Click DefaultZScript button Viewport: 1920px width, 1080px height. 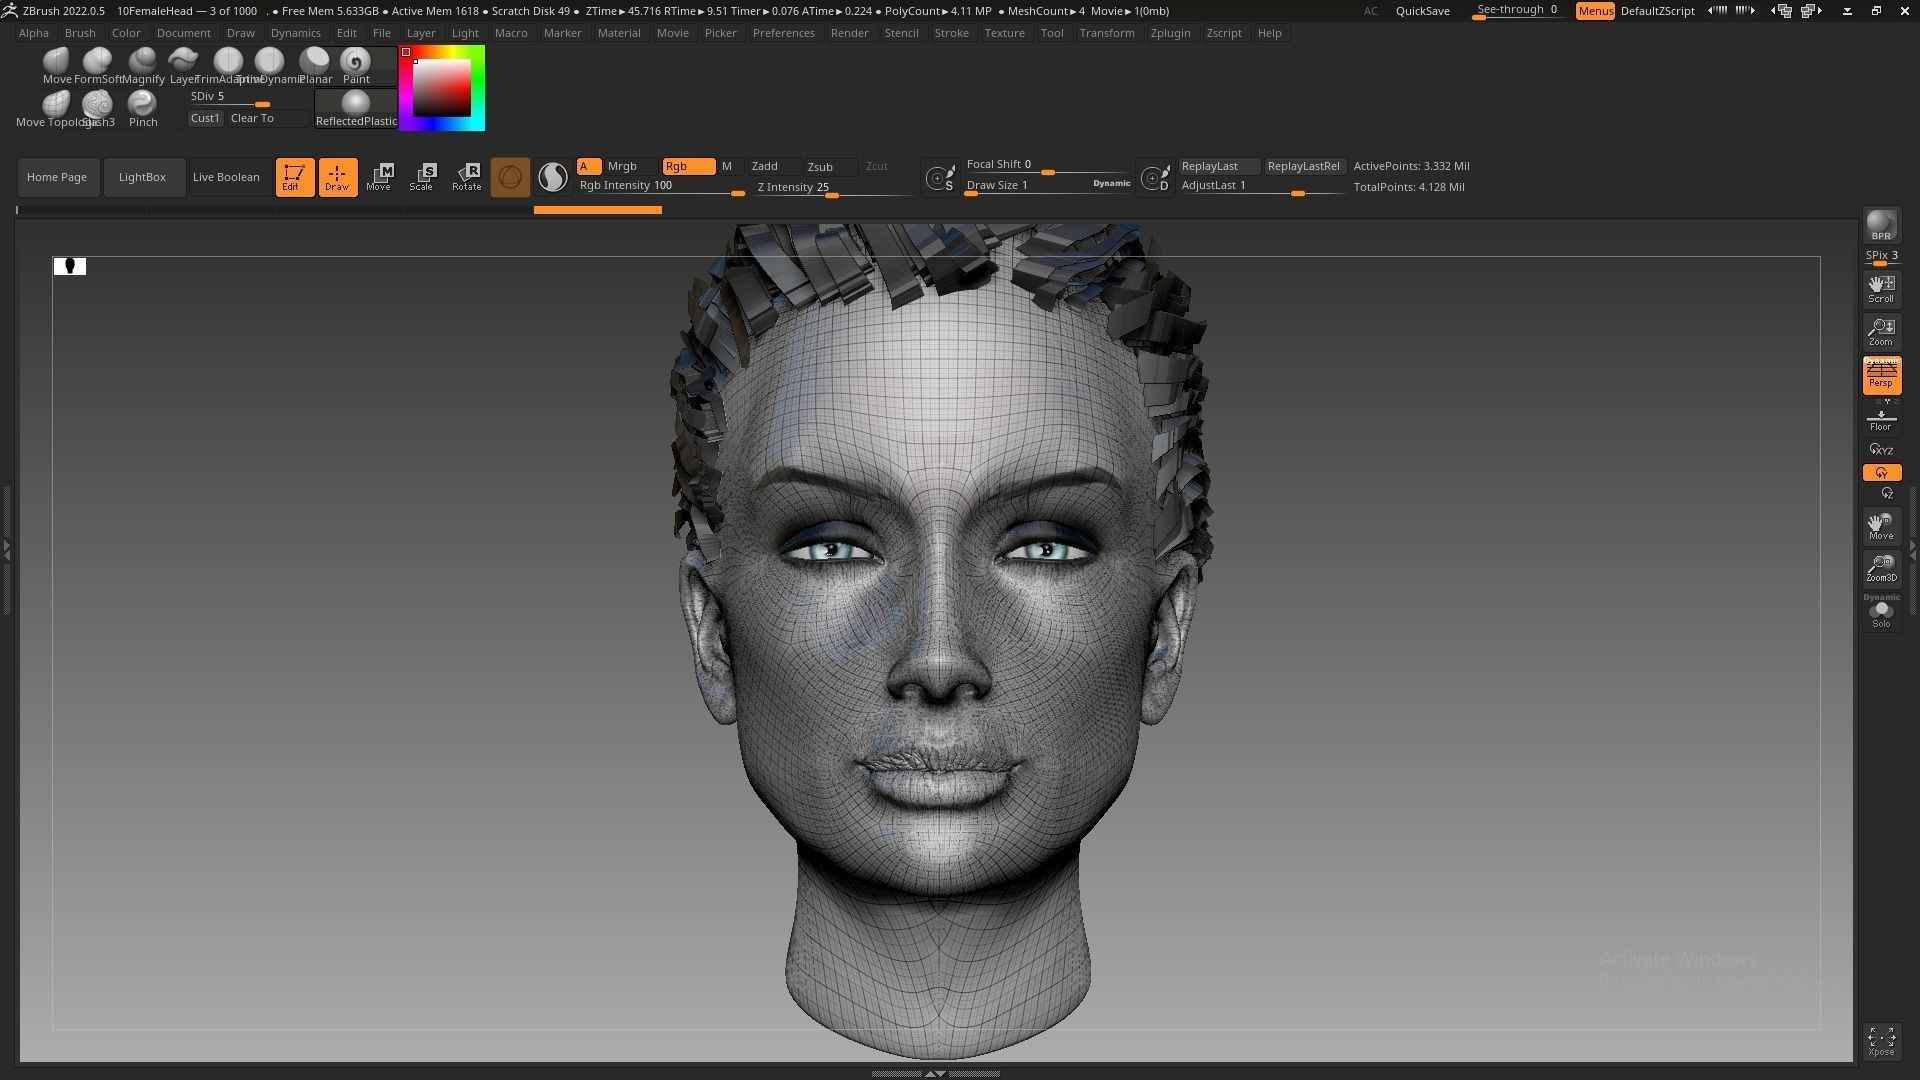point(1657,11)
